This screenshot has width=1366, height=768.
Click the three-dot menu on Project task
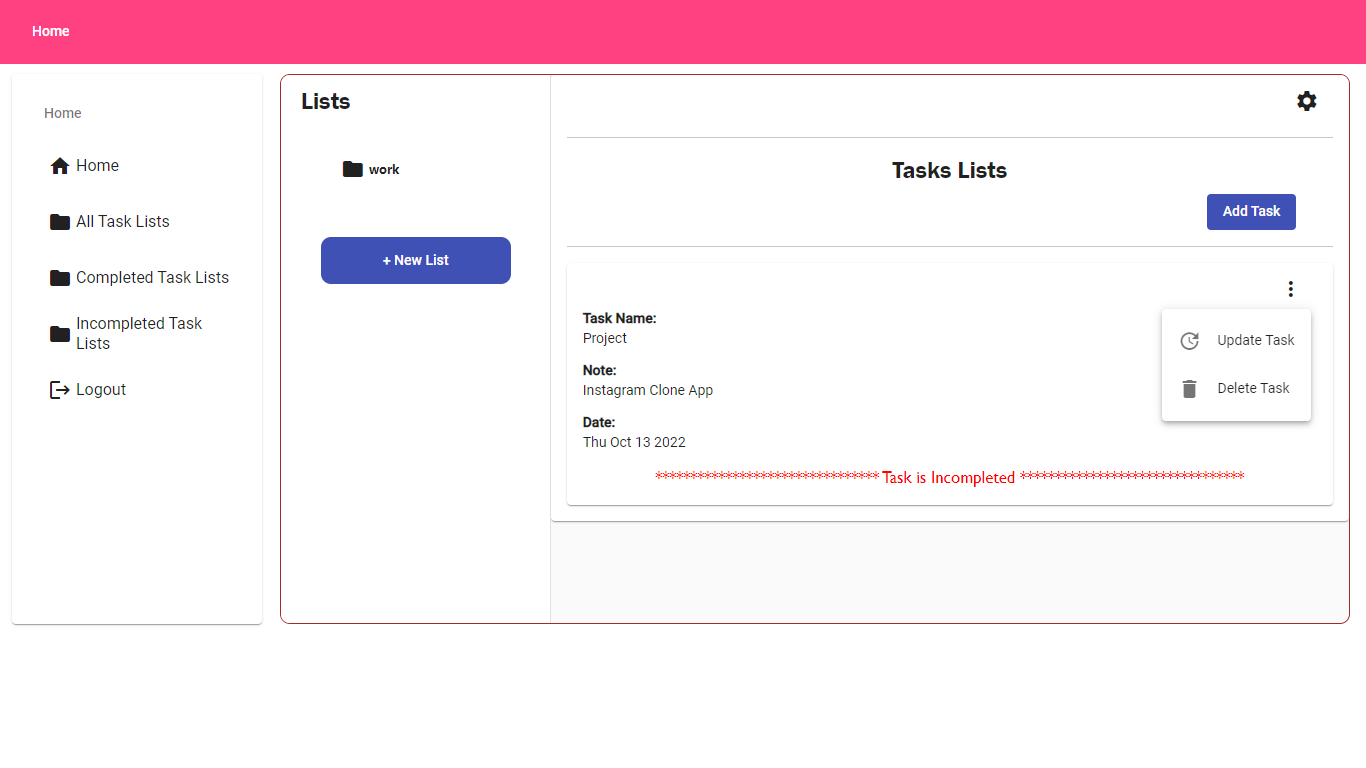tap(1291, 289)
